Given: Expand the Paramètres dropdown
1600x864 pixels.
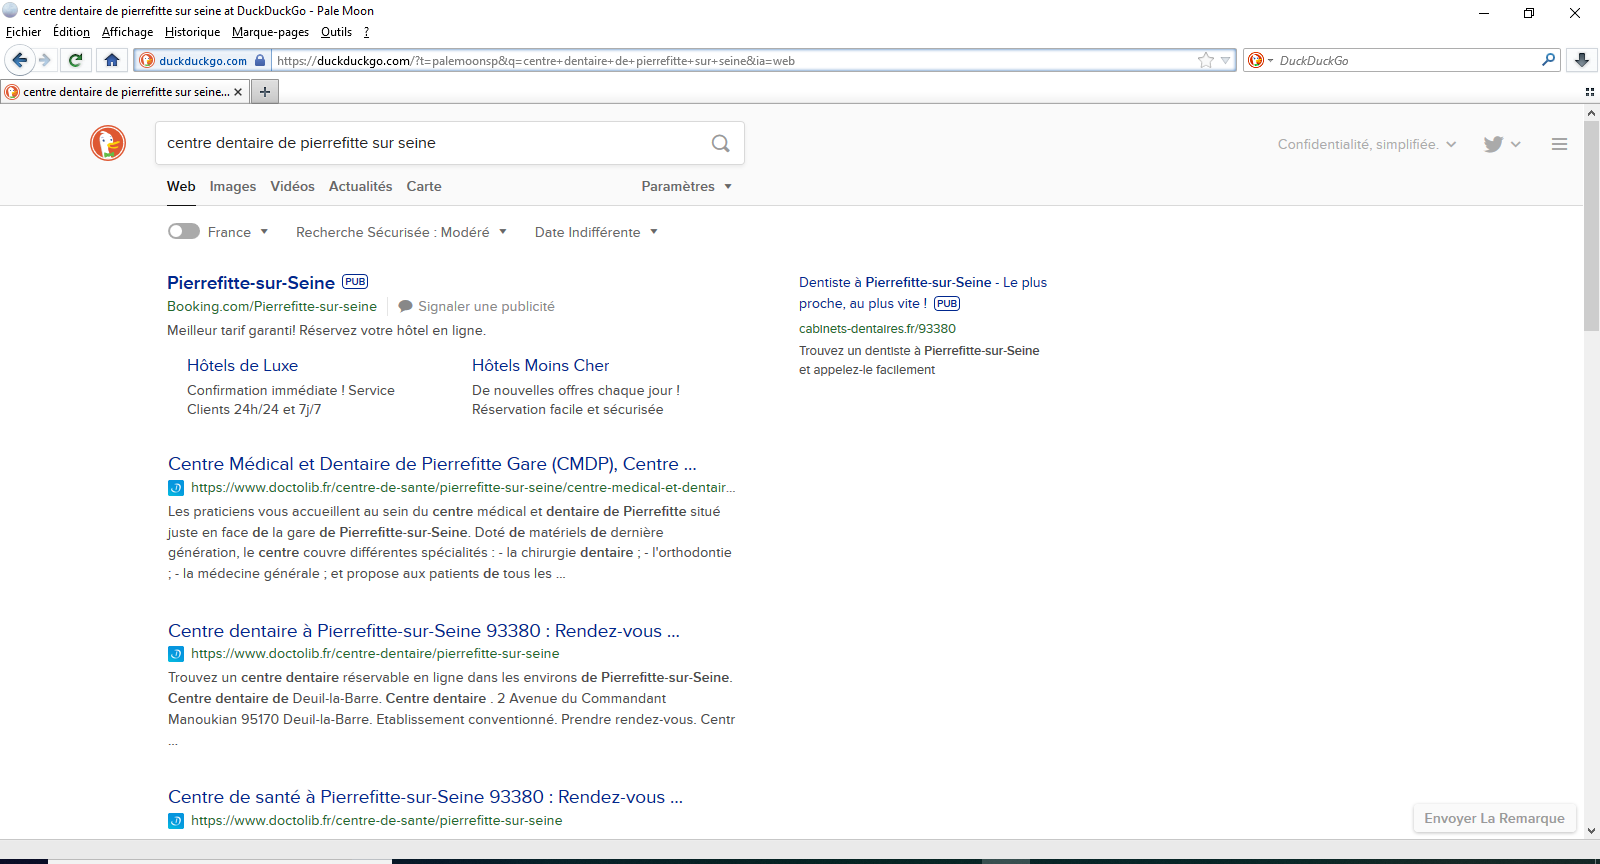Looking at the screenshot, I should pos(687,186).
